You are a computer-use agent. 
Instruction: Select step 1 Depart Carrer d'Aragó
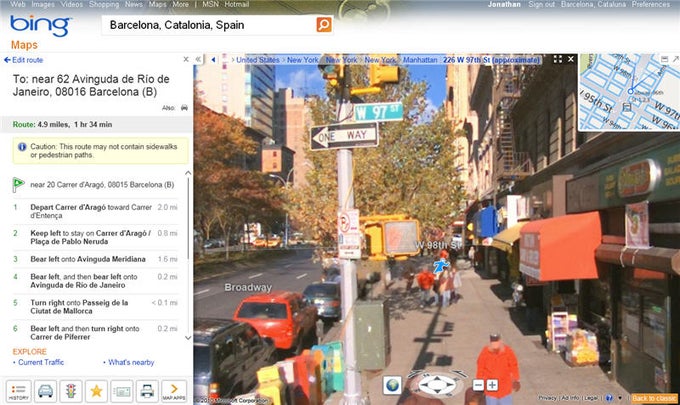pyautogui.click(x=95, y=211)
